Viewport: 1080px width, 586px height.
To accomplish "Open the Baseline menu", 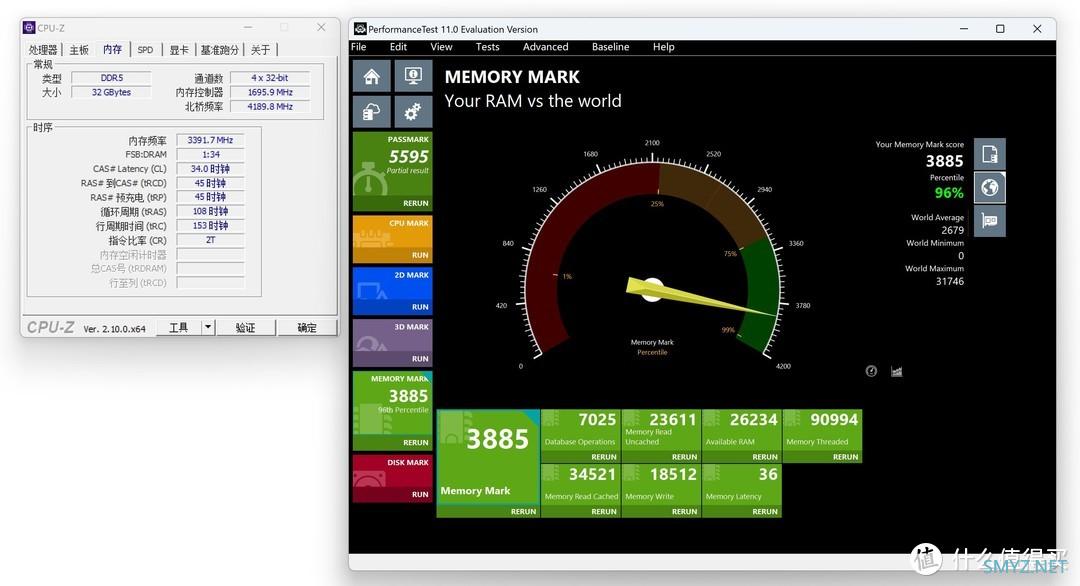I will (x=610, y=47).
